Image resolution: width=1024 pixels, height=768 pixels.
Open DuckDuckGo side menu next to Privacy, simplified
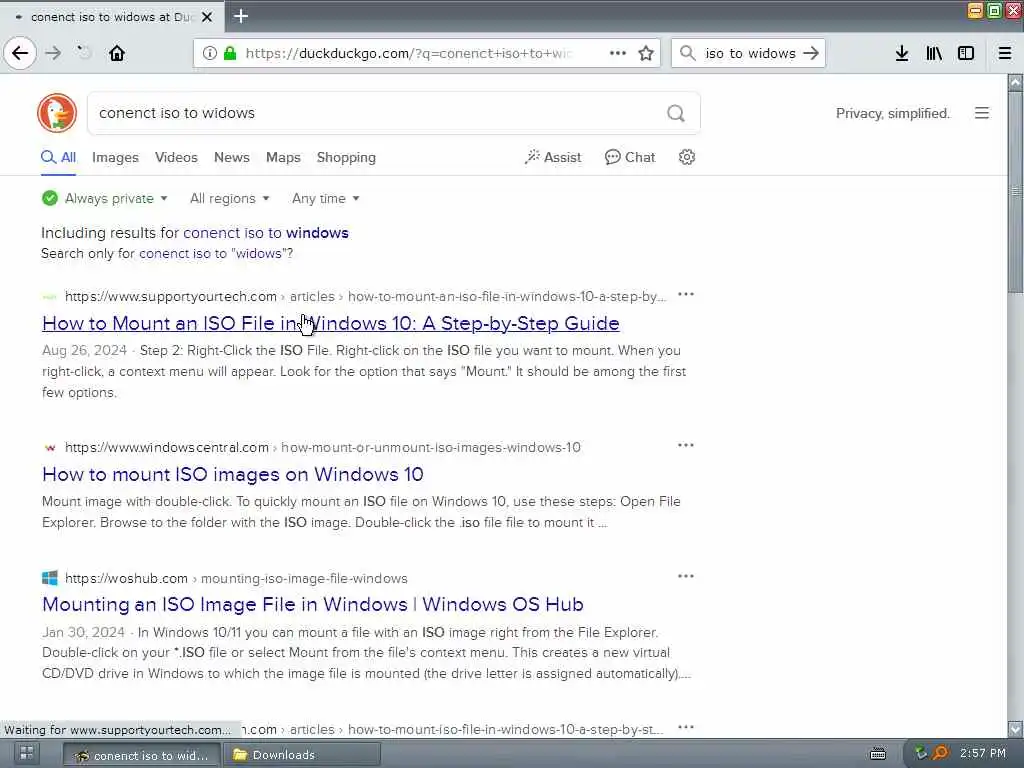pos(982,113)
